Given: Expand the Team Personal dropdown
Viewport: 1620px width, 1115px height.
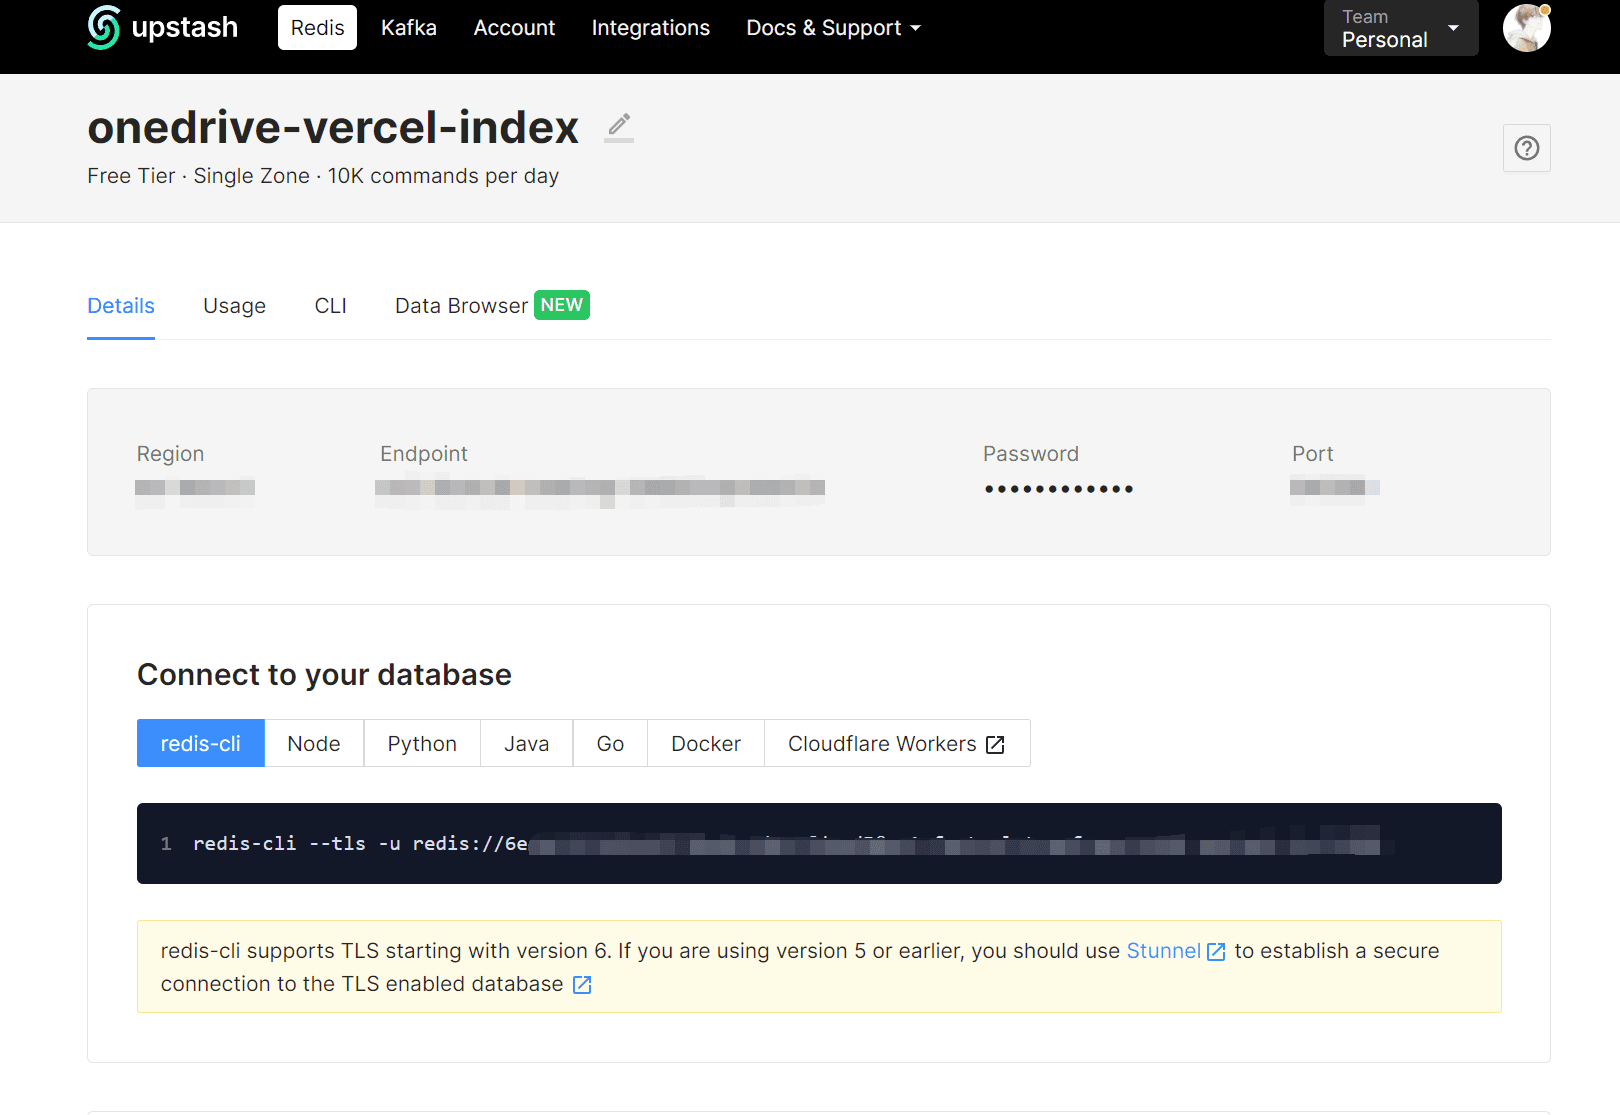Looking at the screenshot, I should (x=1400, y=28).
